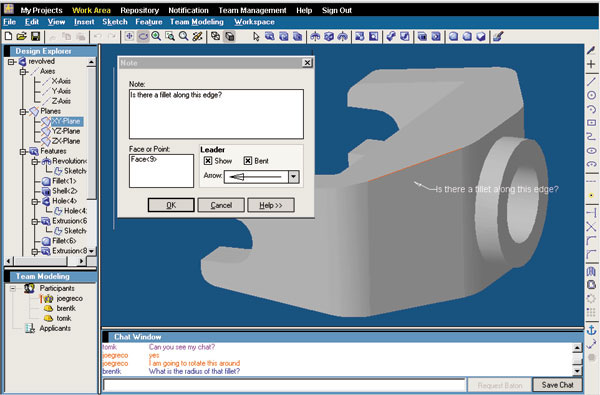The image size is (600, 395).
Task: Collapse the Planes tree node
Action: click(x=23, y=111)
